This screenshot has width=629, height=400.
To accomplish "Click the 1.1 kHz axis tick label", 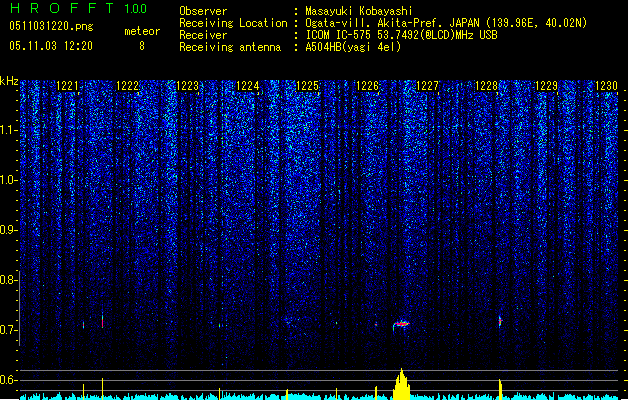I will tap(8, 130).
